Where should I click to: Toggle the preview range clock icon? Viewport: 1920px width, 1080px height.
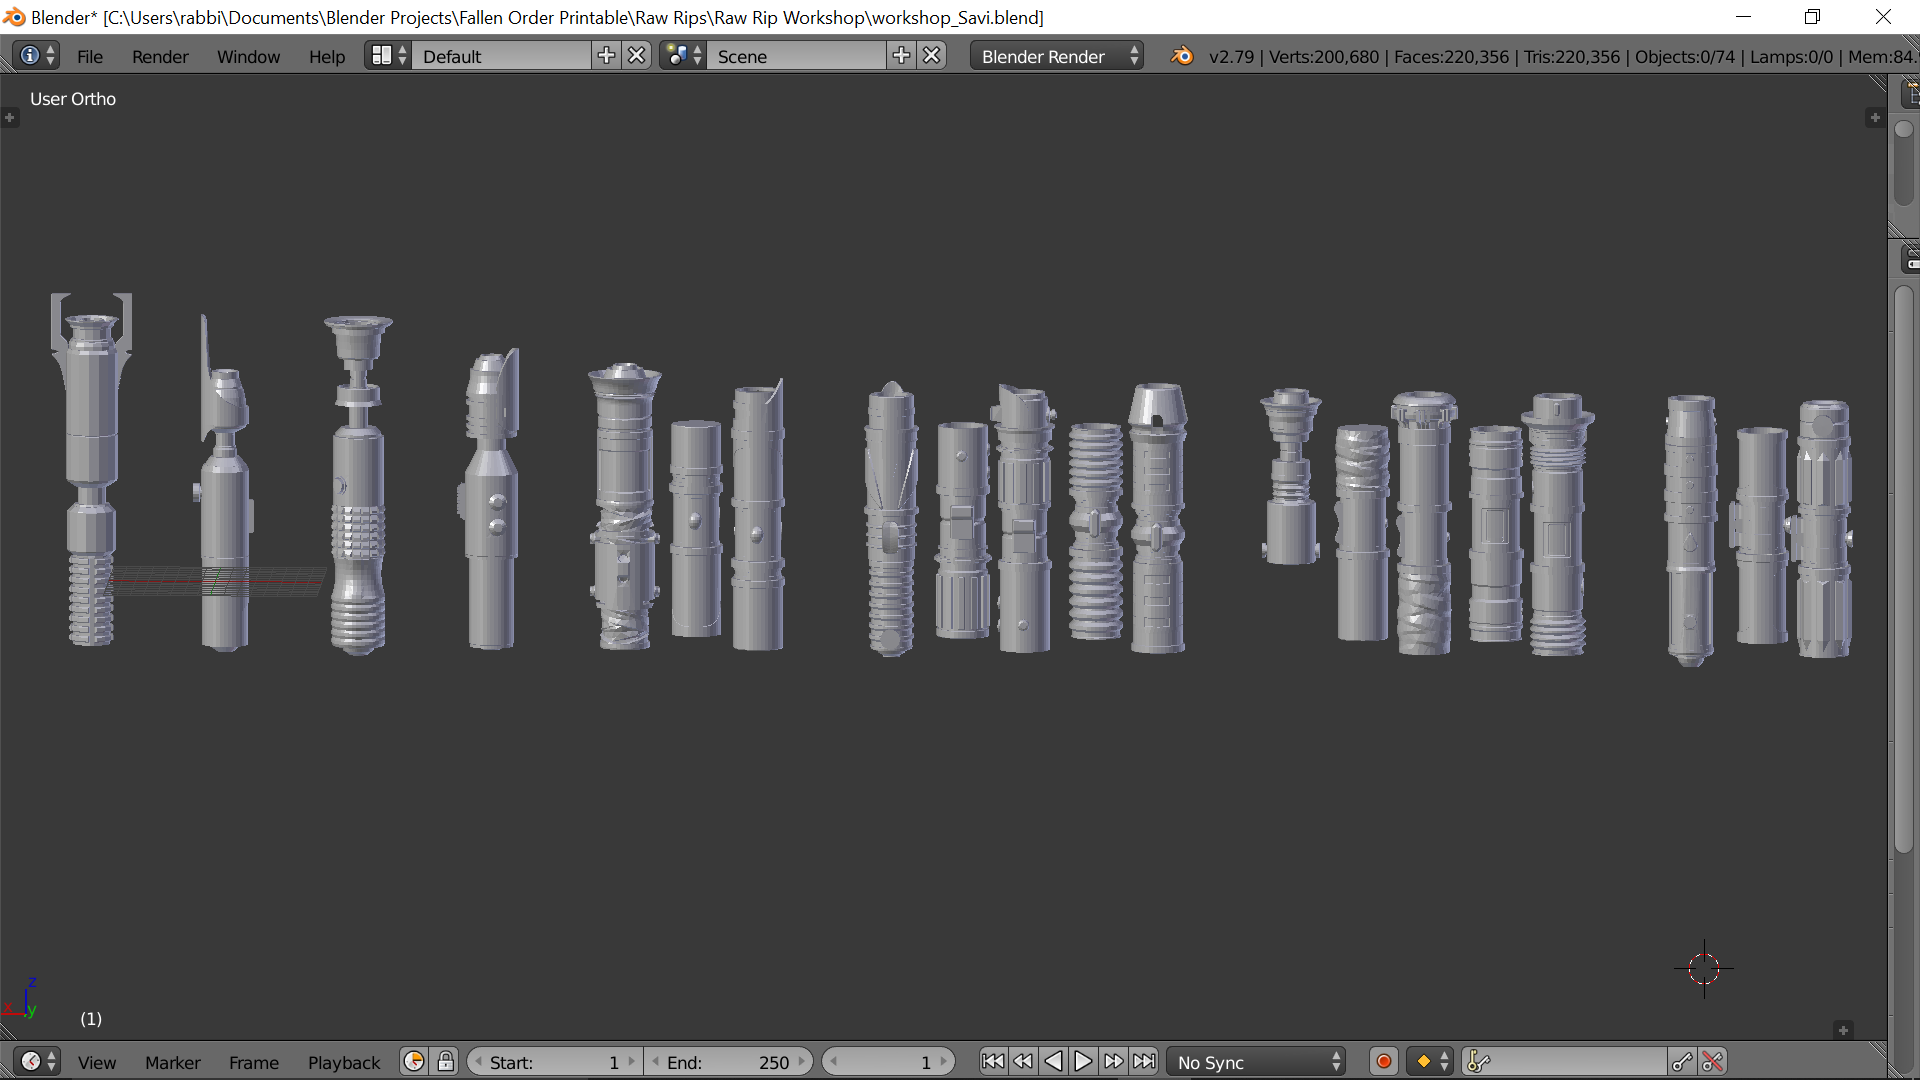[x=414, y=1061]
